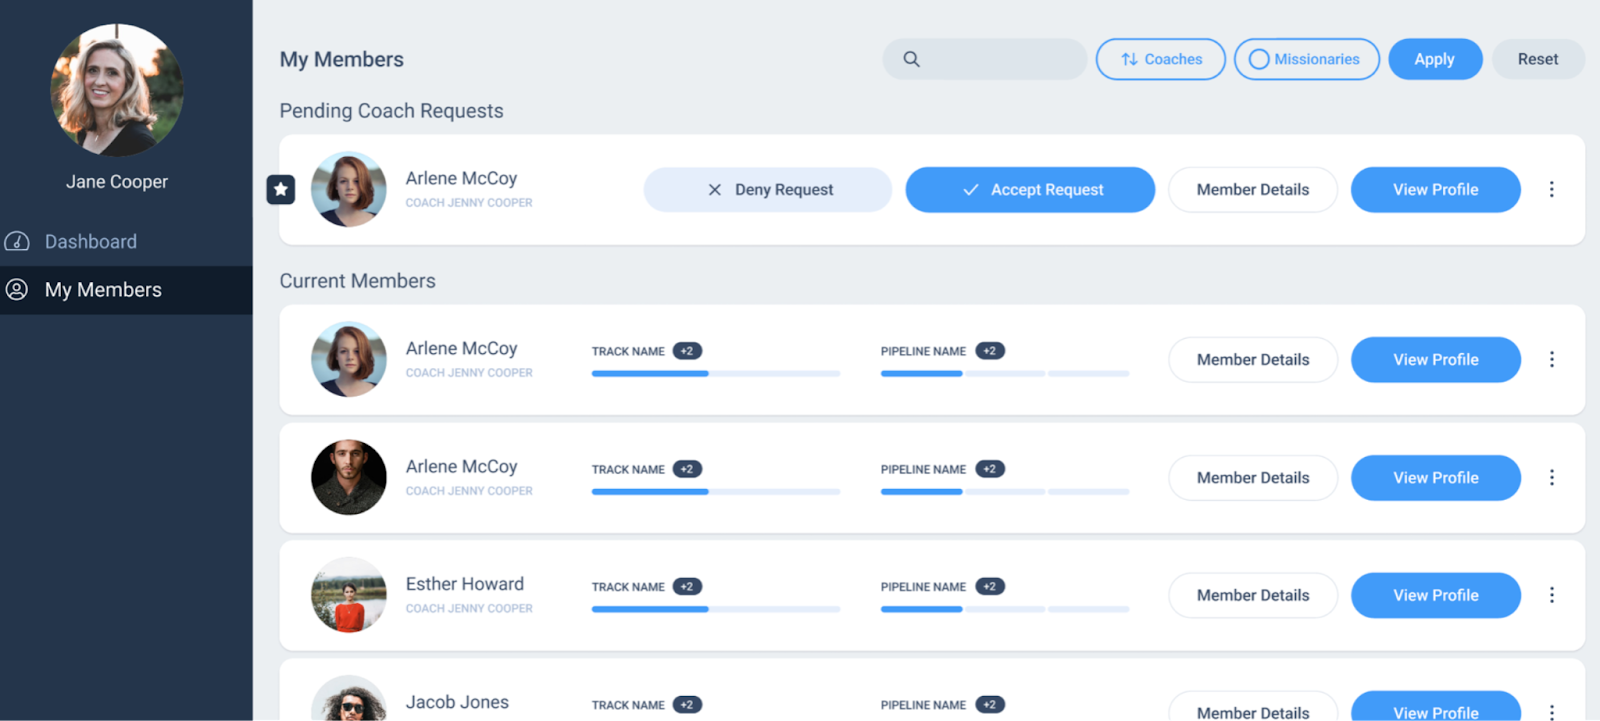This screenshot has width=1600, height=721.
Task: Click the Jacob Jones name
Action: coord(457,702)
